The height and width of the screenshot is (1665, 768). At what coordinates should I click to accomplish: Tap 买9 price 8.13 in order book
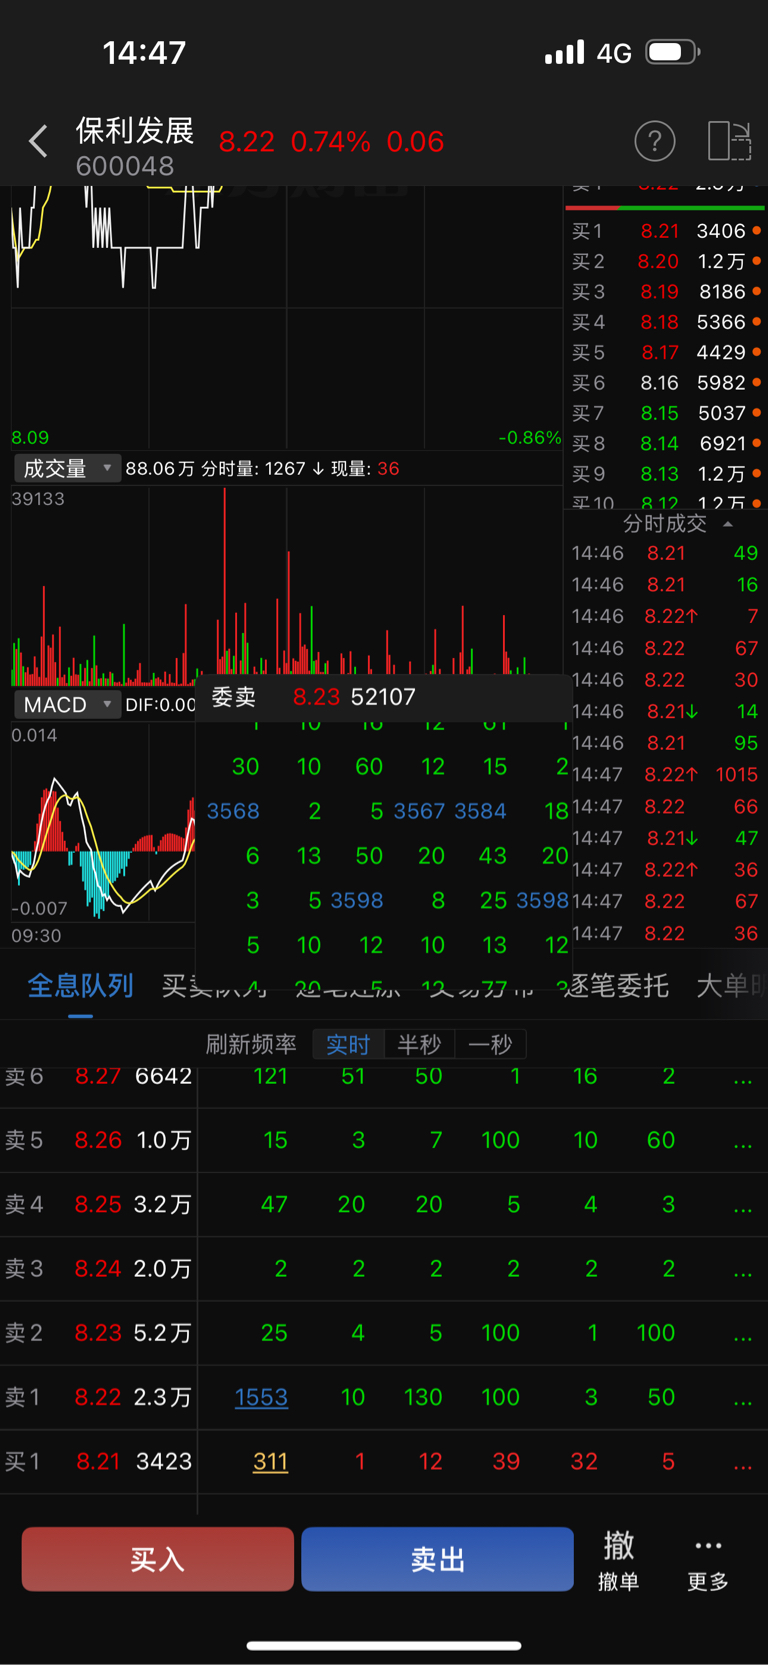(x=659, y=474)
